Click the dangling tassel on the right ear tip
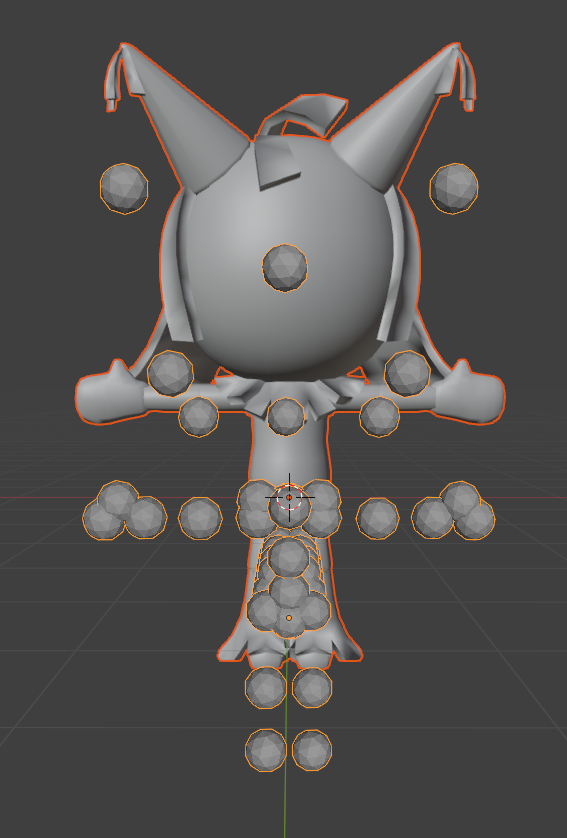 (x=466, y=80)
